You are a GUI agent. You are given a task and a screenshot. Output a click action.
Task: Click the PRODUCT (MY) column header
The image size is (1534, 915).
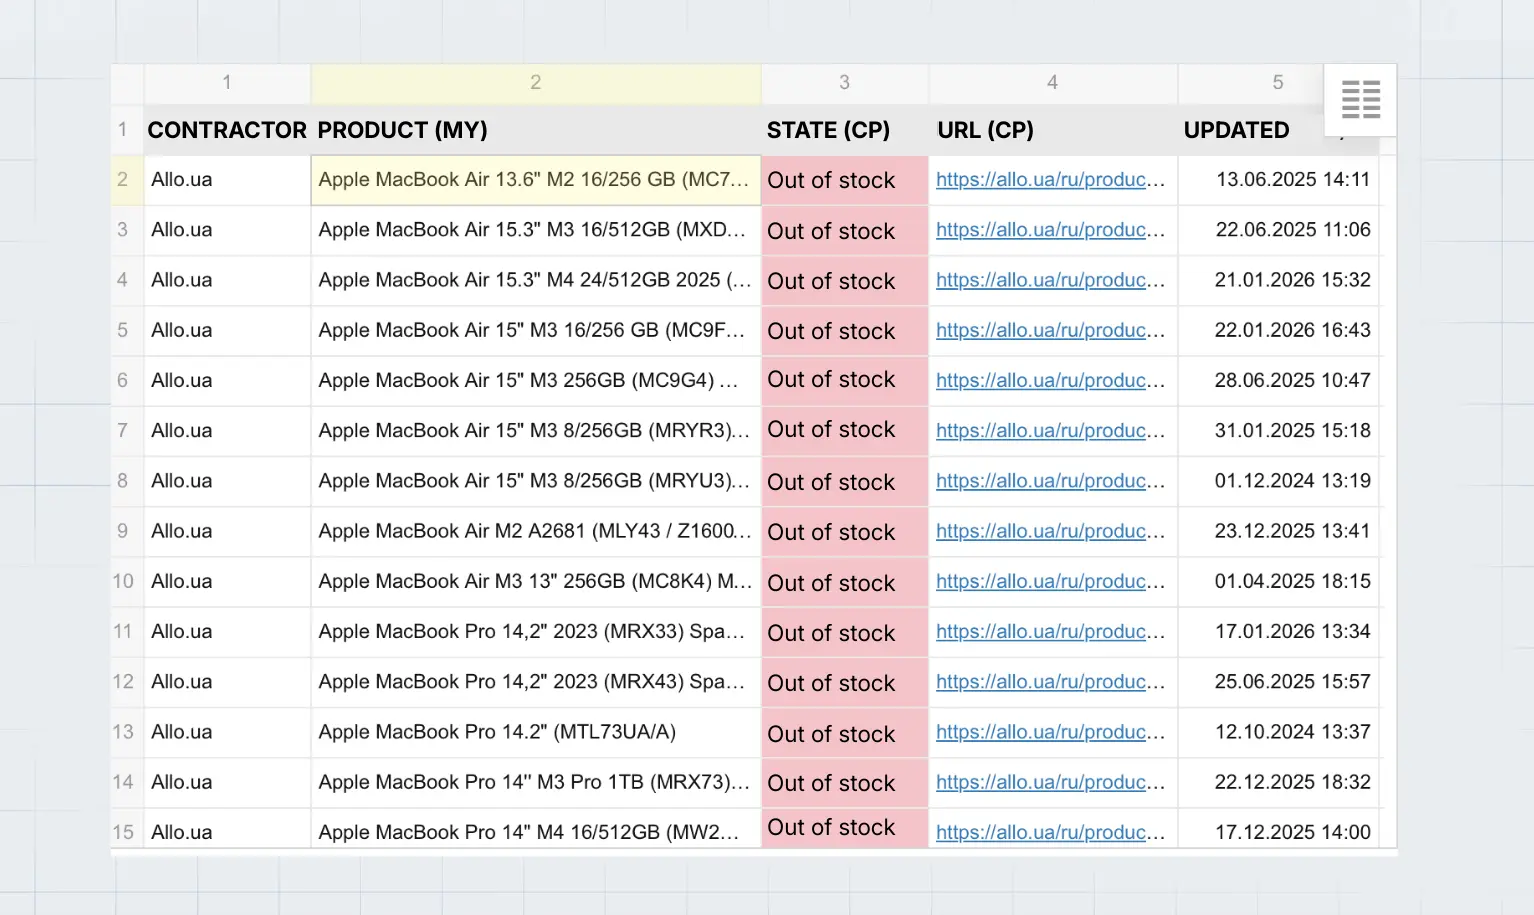point(402,130)
